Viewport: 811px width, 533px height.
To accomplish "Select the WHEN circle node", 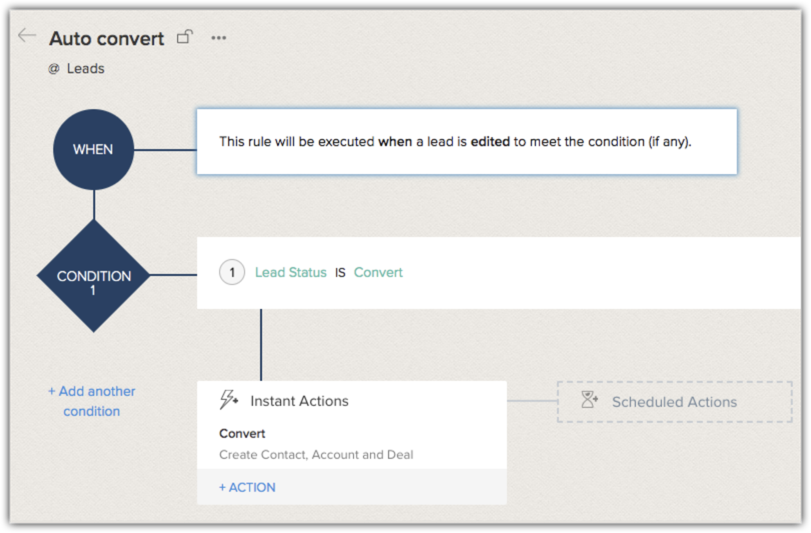I will tap(93, 150).
